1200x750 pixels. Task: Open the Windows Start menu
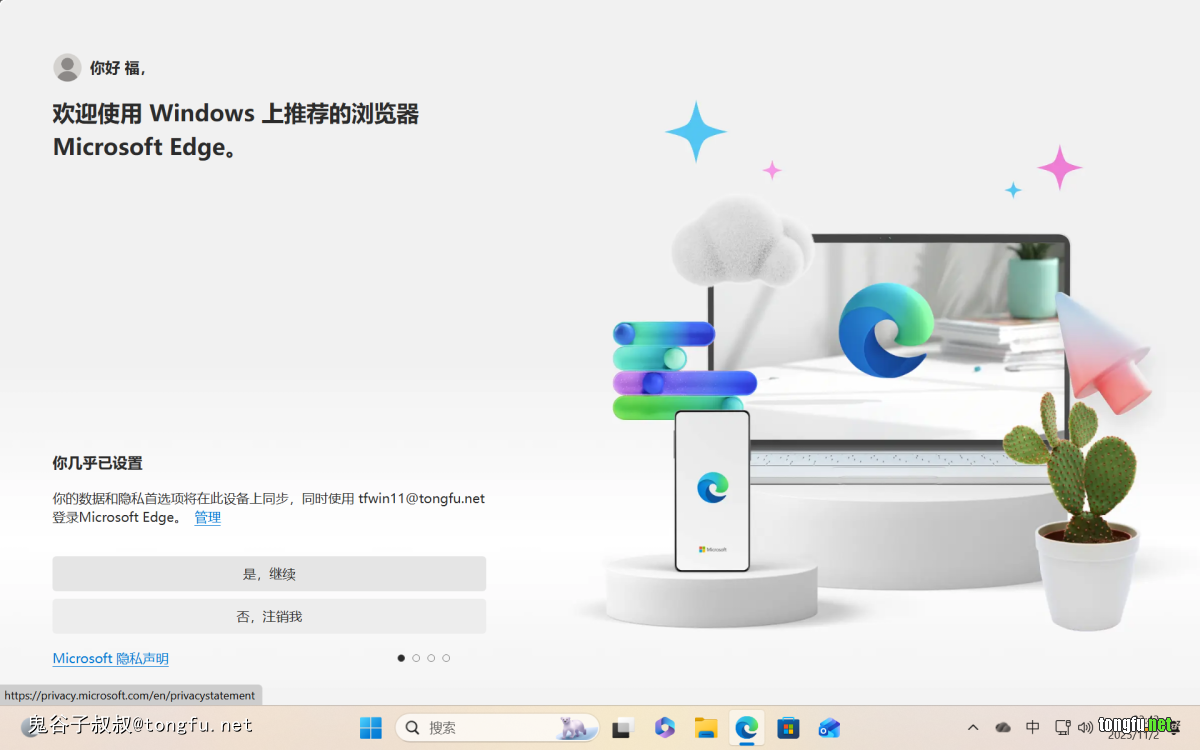click(370, 727)
